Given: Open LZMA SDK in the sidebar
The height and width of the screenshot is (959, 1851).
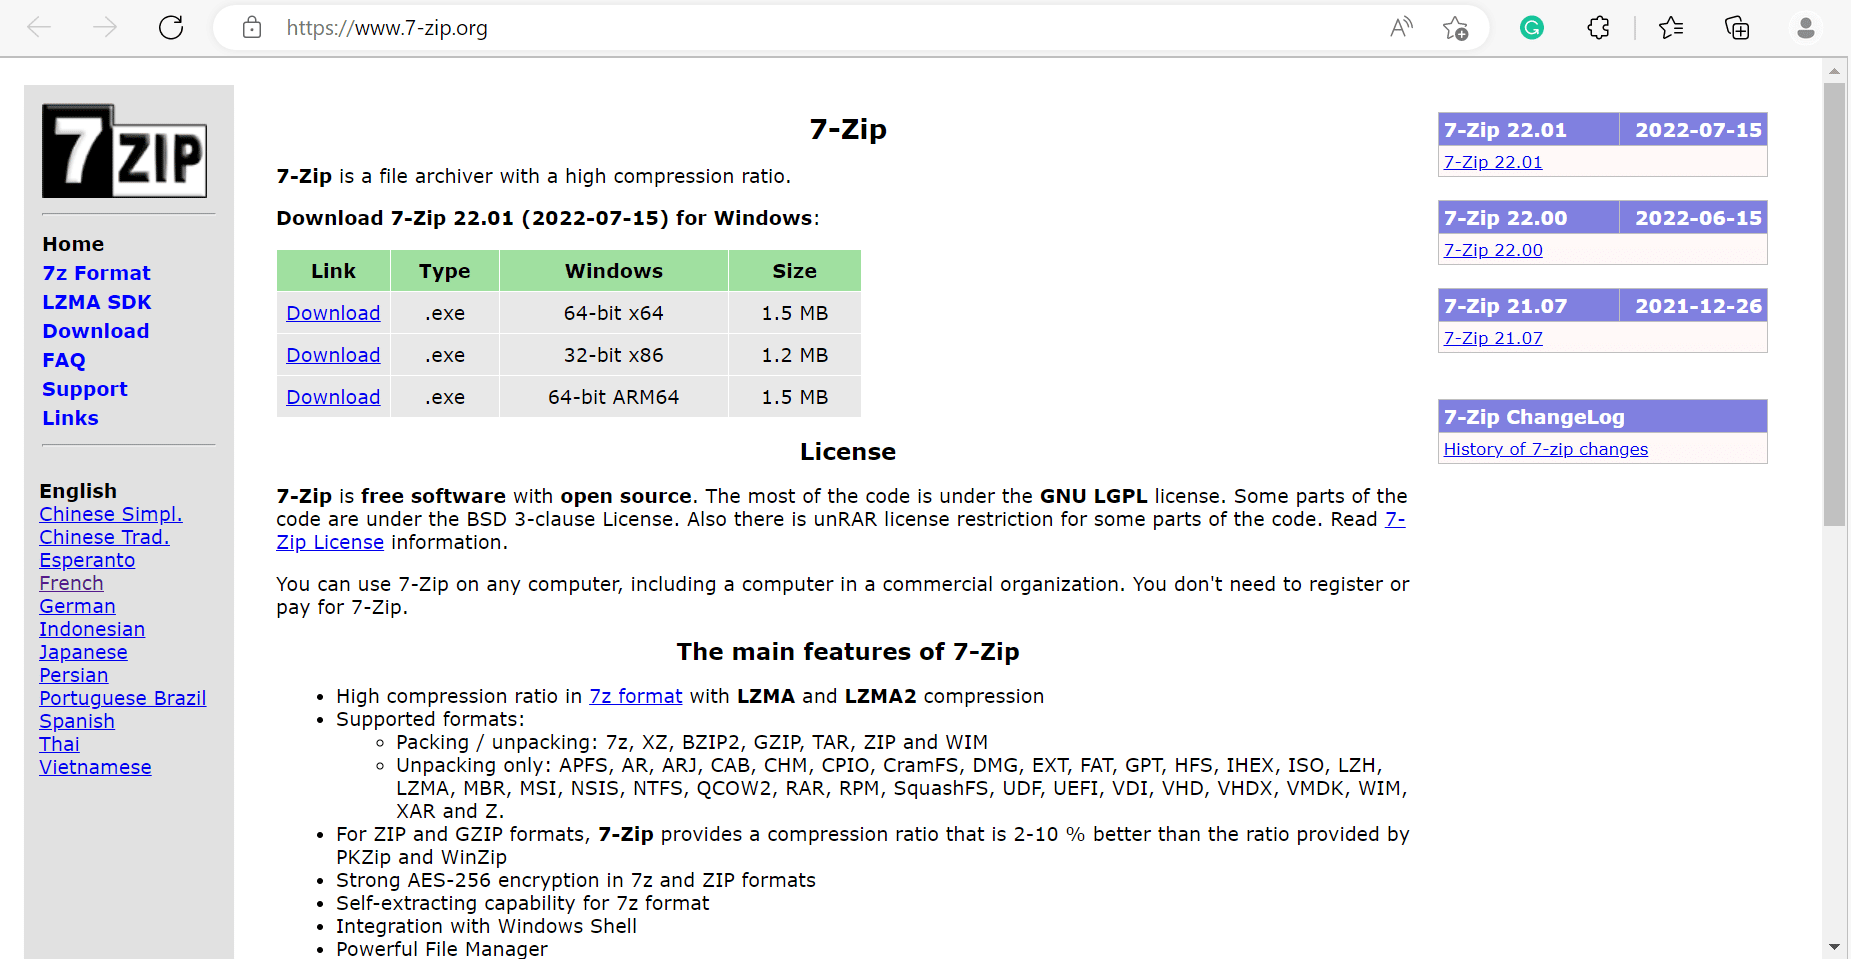Looking at the screenshot, I should click(97, 302).
